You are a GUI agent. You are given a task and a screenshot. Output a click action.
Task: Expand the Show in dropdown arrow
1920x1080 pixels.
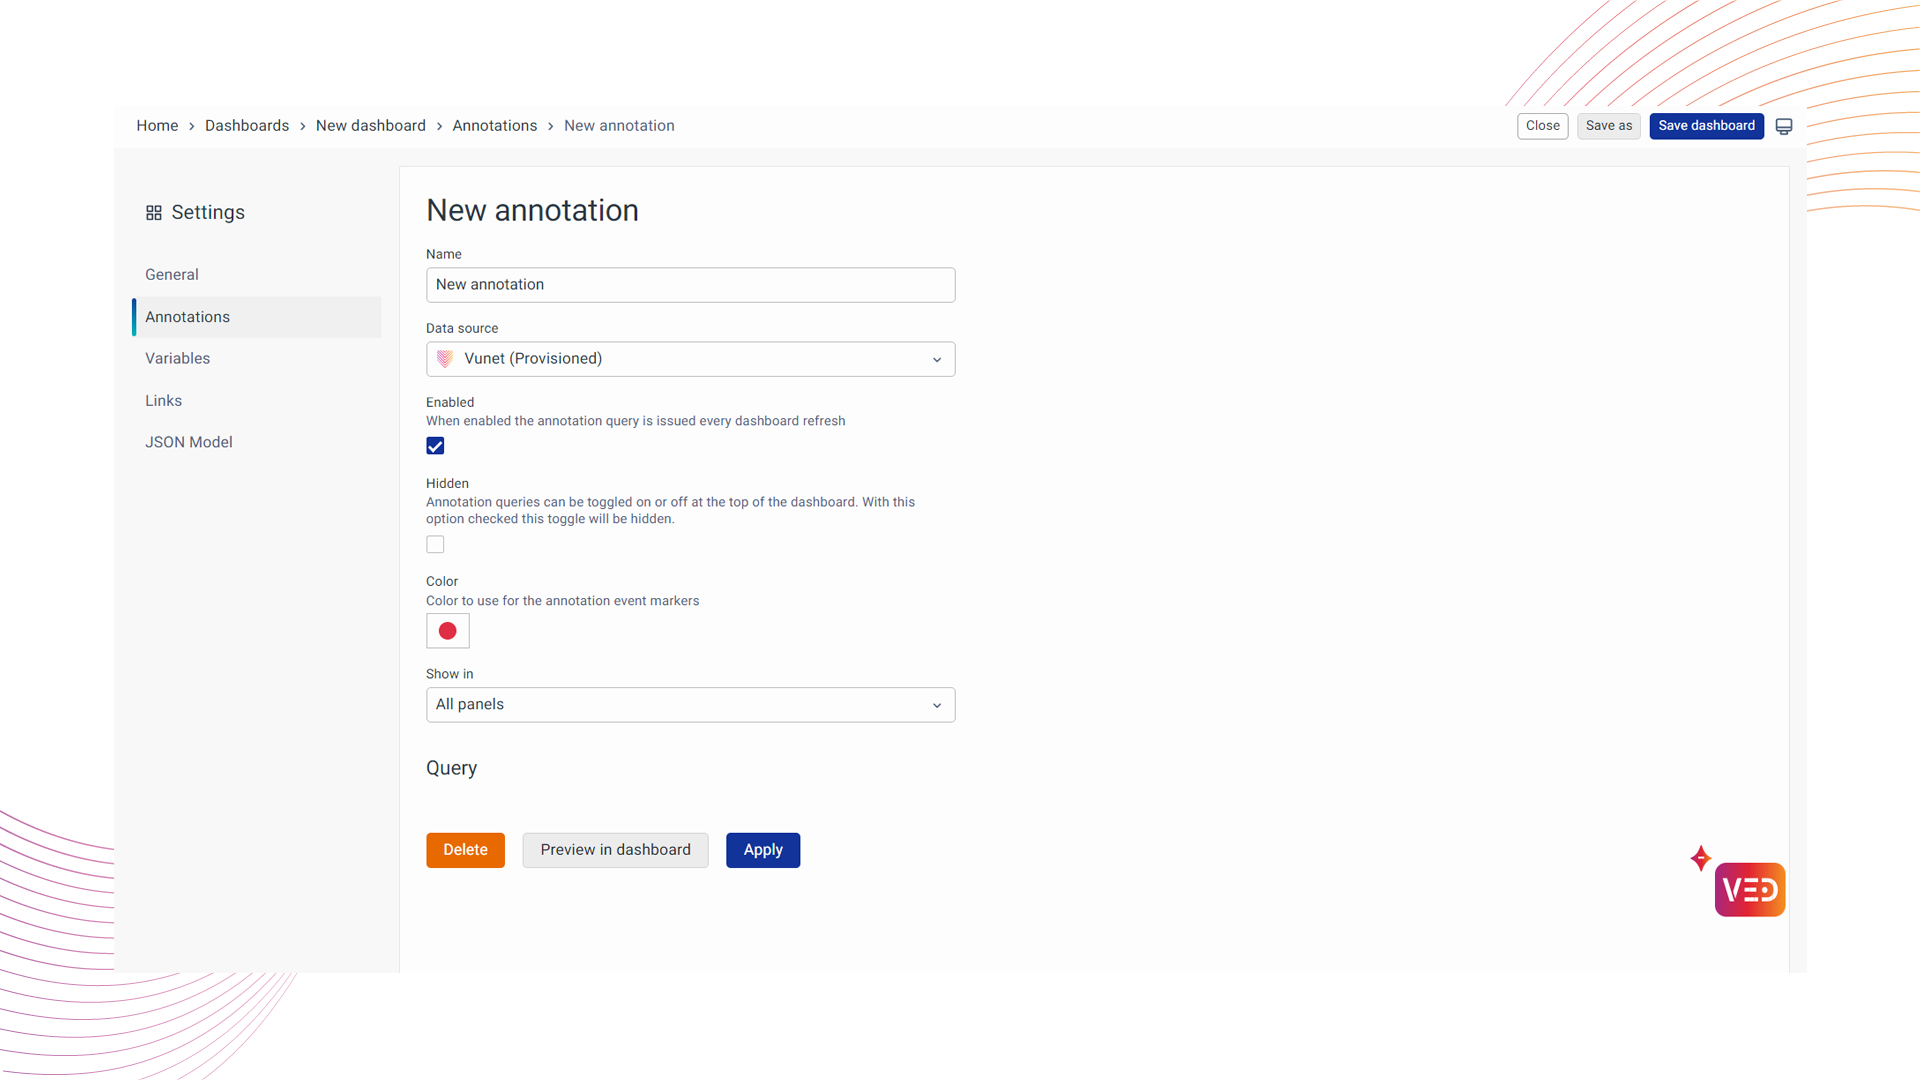(937, 705)
